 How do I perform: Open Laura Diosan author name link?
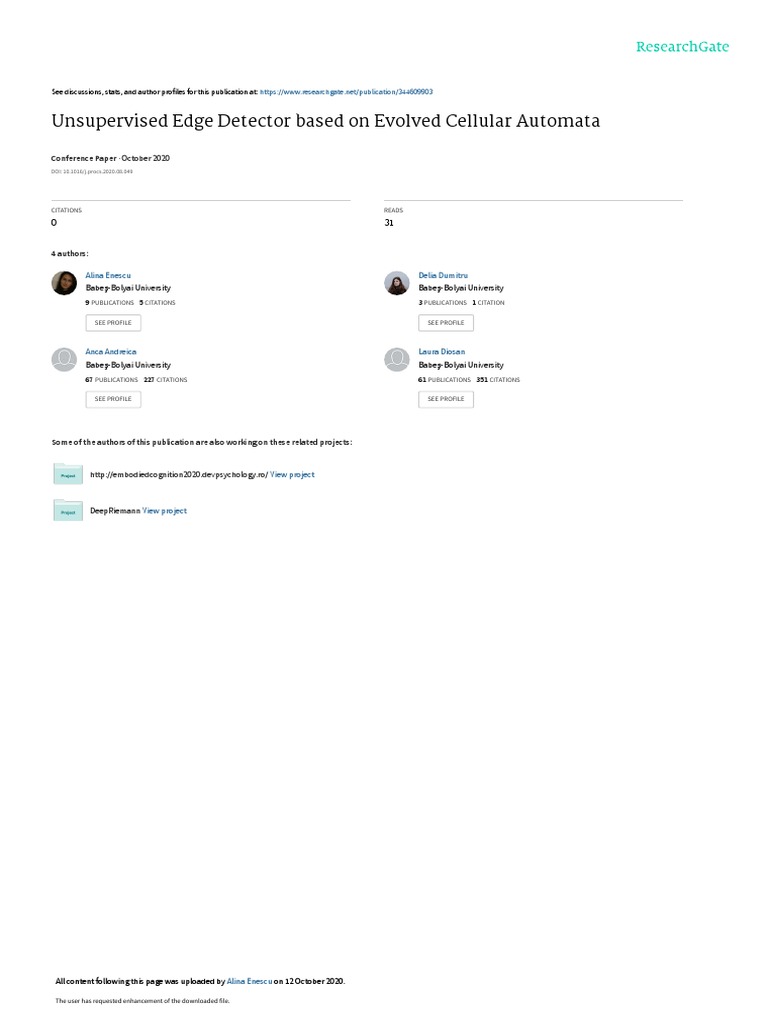441,351
